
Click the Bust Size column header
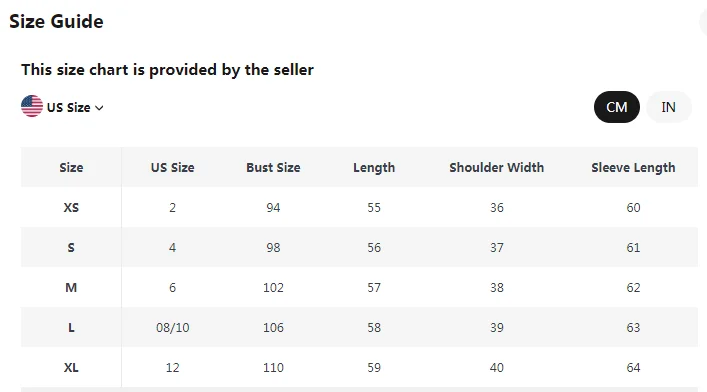coord(273,167)
